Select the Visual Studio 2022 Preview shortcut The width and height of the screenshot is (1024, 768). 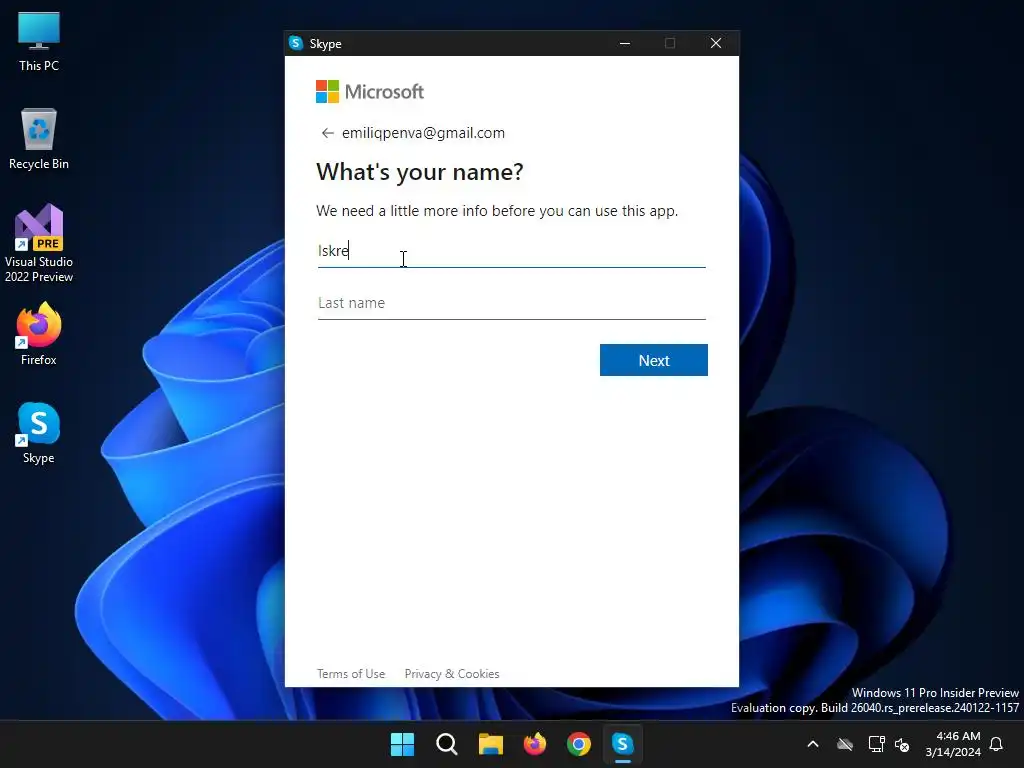39,244
